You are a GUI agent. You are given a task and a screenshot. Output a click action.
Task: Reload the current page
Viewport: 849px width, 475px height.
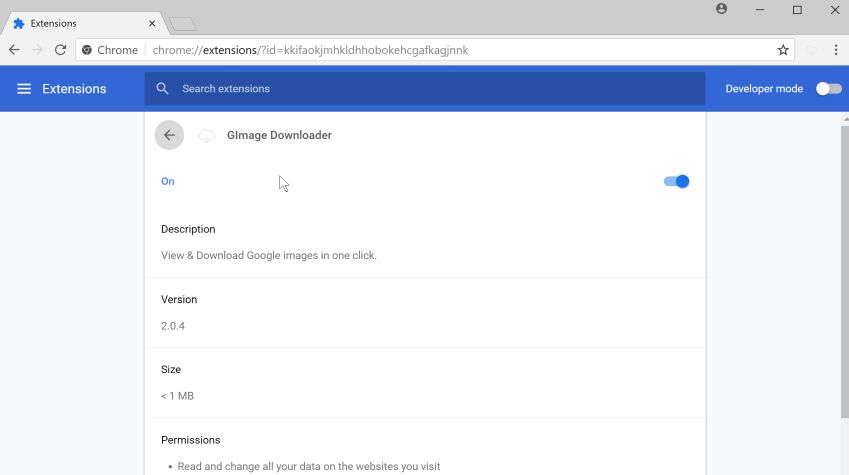point(60,50)
